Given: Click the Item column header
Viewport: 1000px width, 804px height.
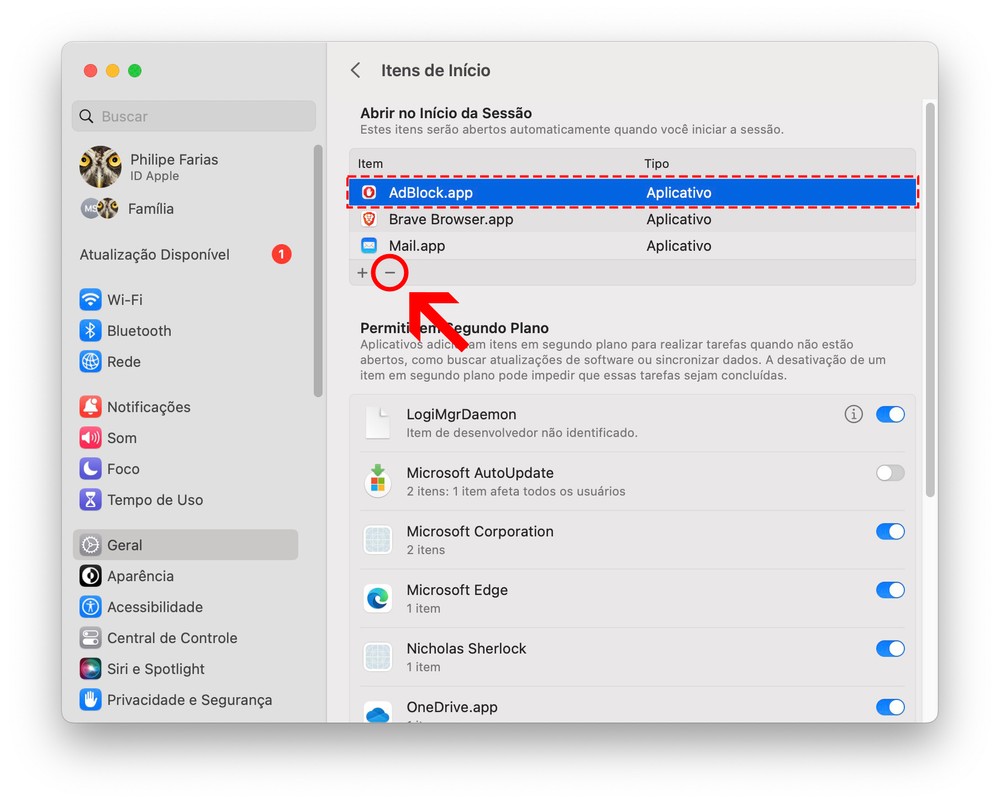Looking at the screenshot, I should coord(370,163).
